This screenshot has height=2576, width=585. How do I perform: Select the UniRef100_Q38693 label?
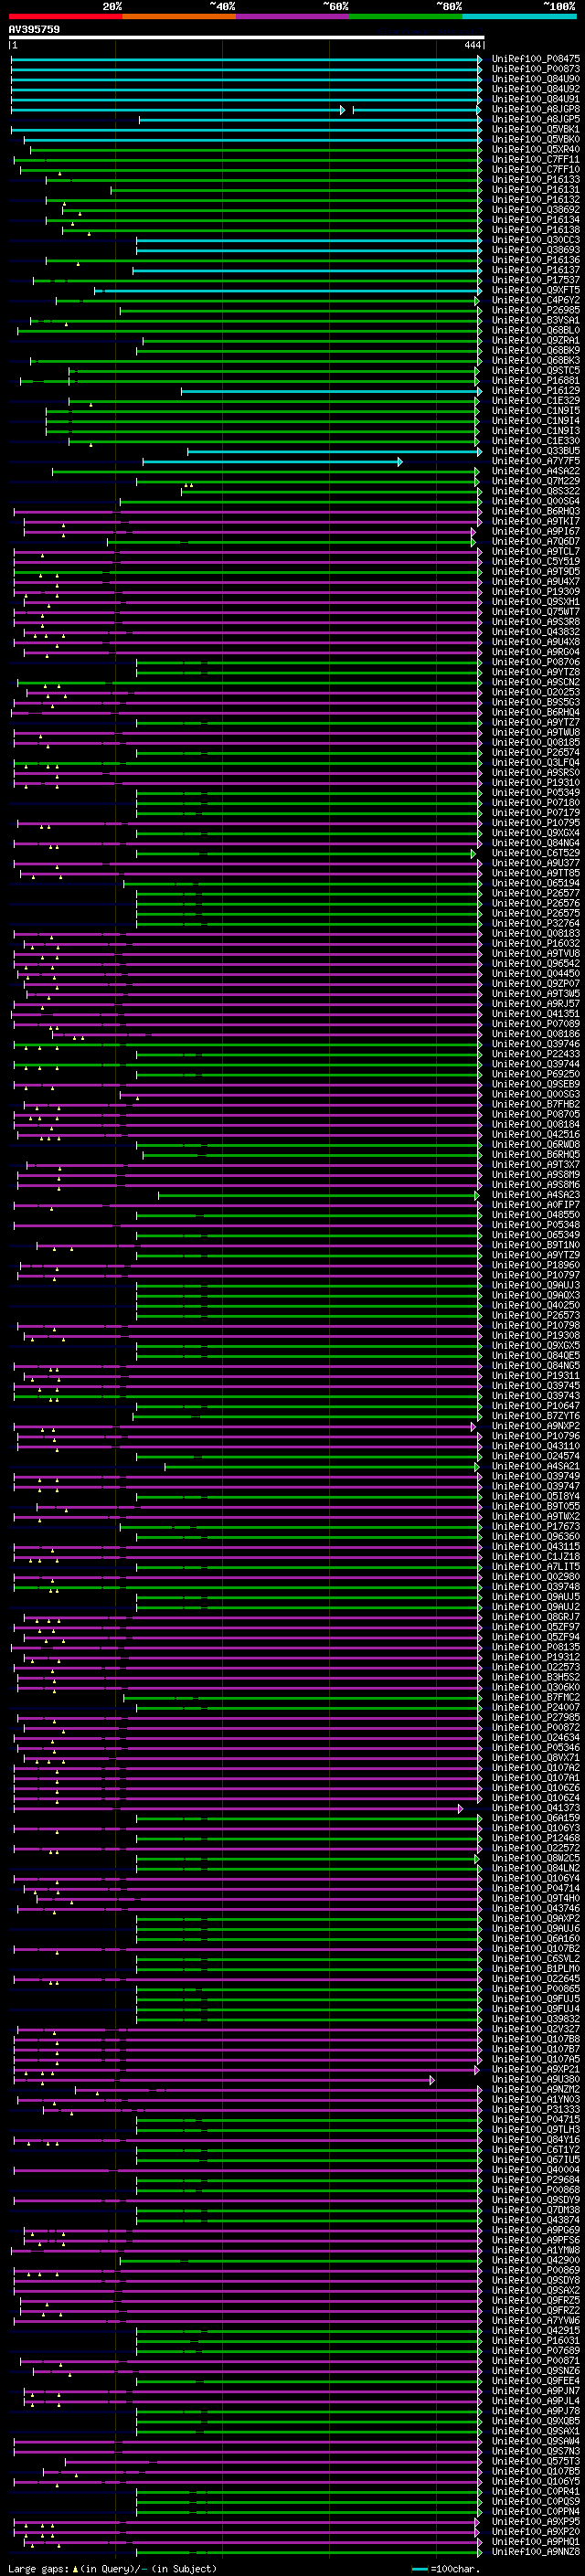click(536, 250)
